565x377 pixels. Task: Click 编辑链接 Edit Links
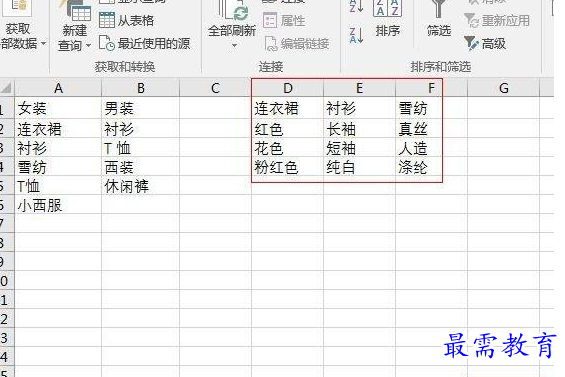[x=297, y=44]
